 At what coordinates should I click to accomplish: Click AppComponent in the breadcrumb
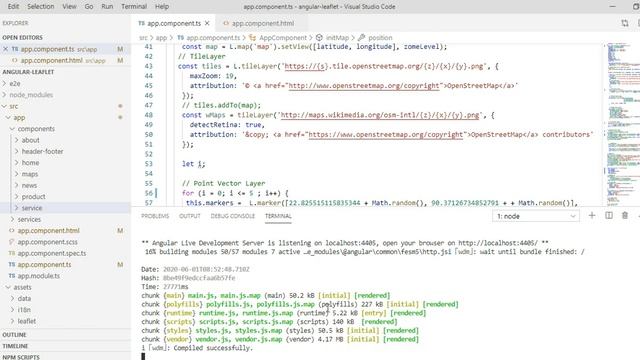(282, 38)
